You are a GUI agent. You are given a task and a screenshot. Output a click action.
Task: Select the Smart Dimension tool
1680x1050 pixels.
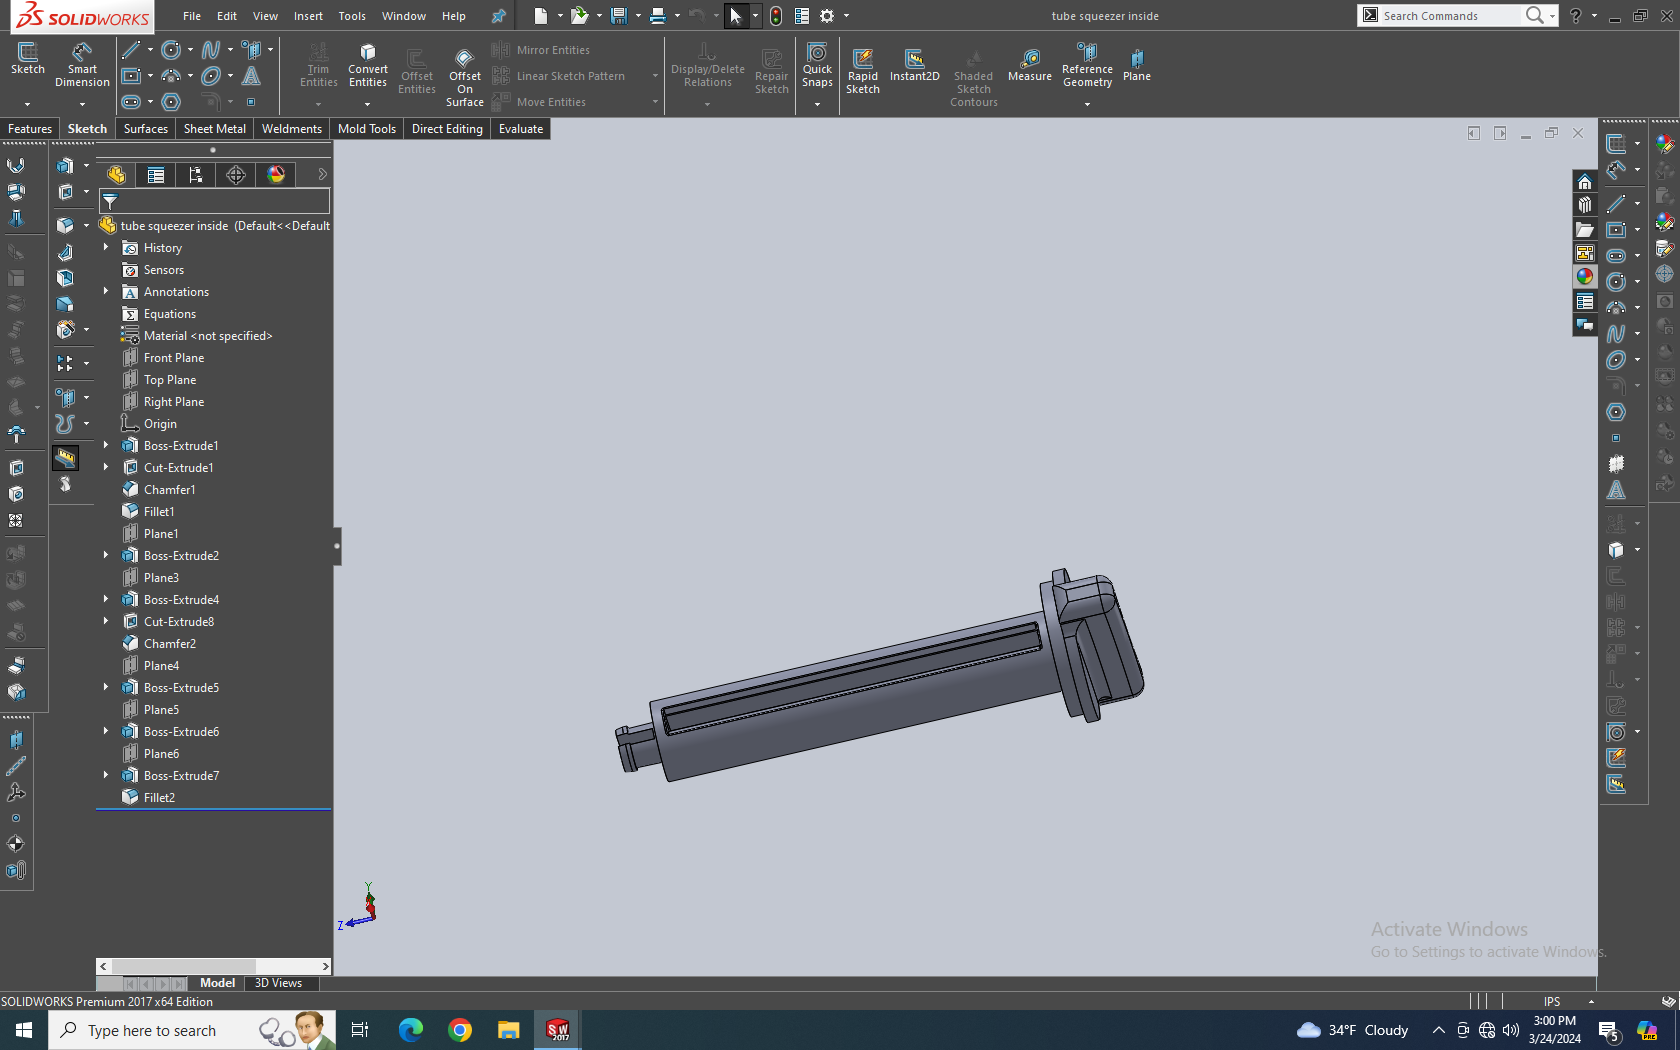[82, 65]
